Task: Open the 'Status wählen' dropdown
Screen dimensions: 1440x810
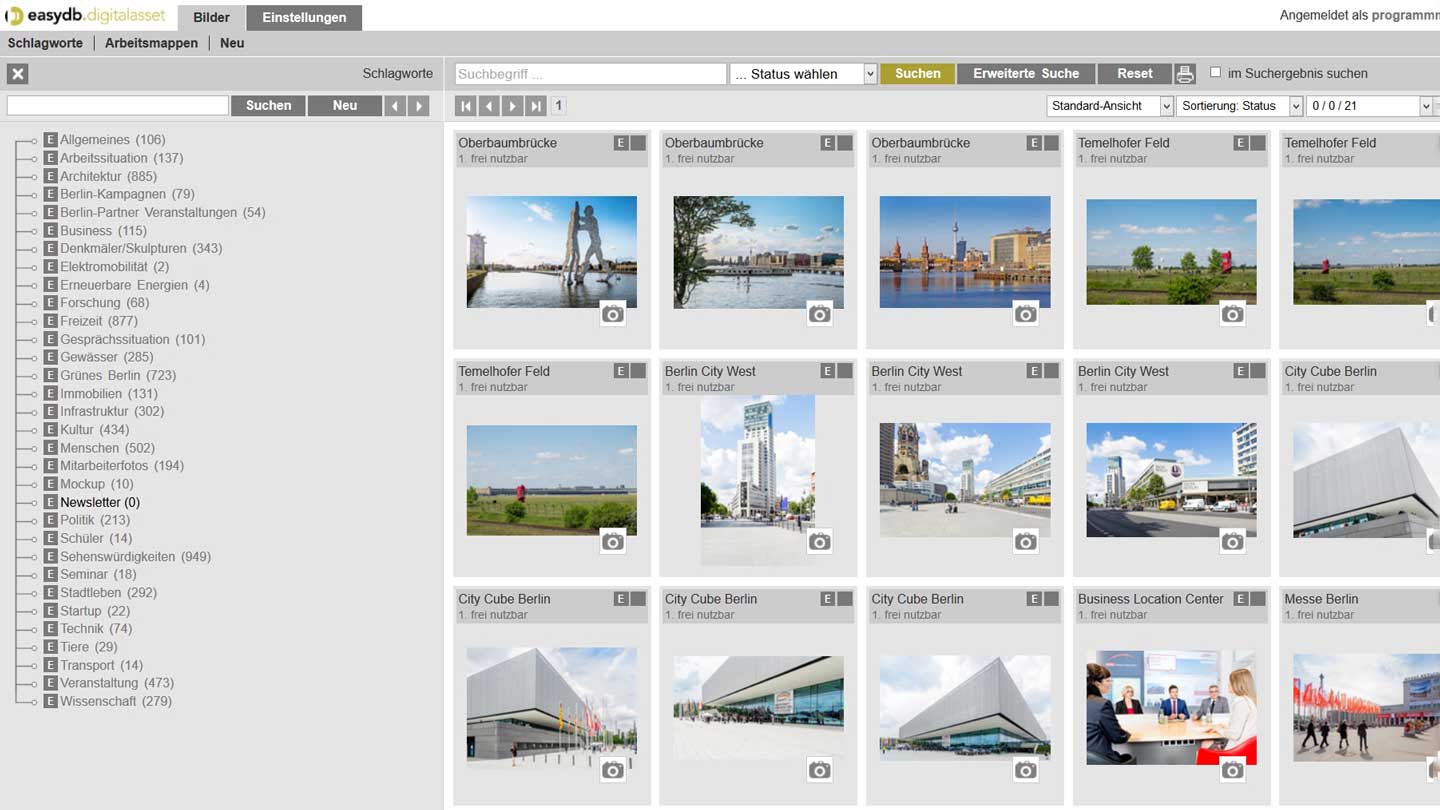Action: click(804, 74)
